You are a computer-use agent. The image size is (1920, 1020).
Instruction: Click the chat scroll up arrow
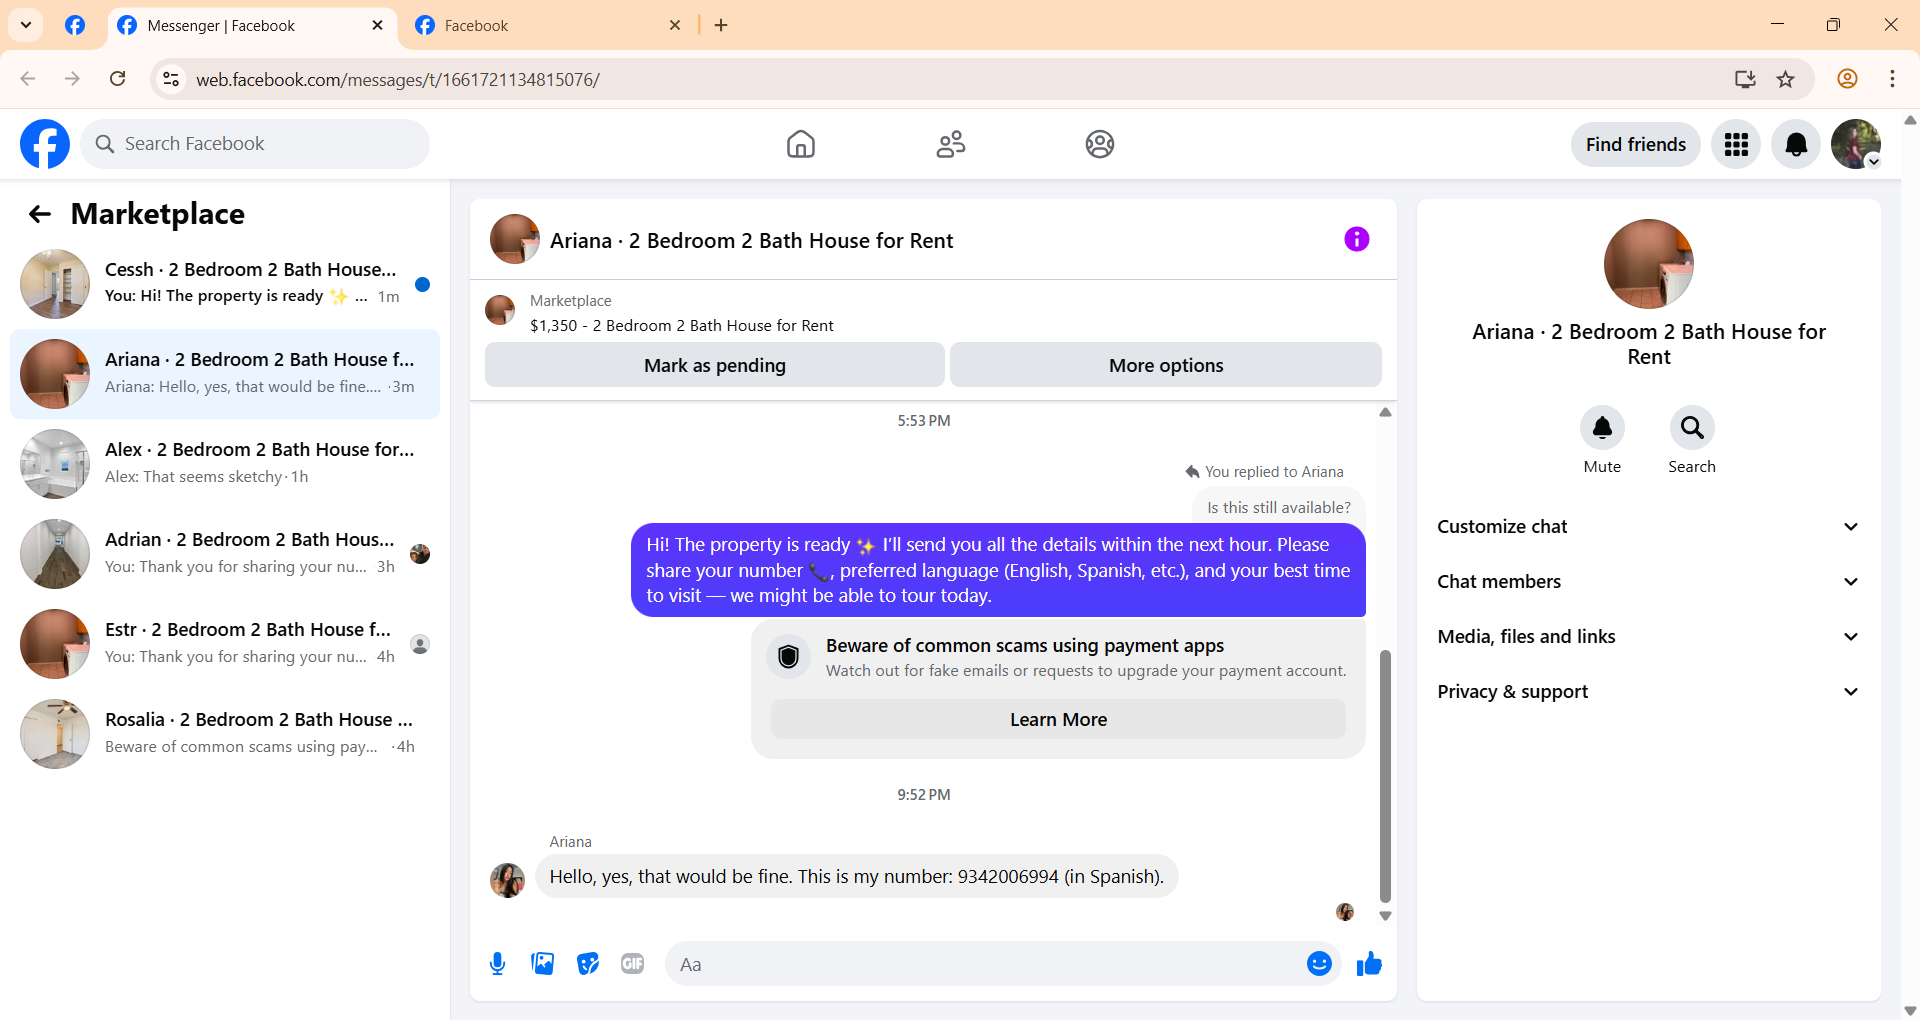click(1385, 413)
